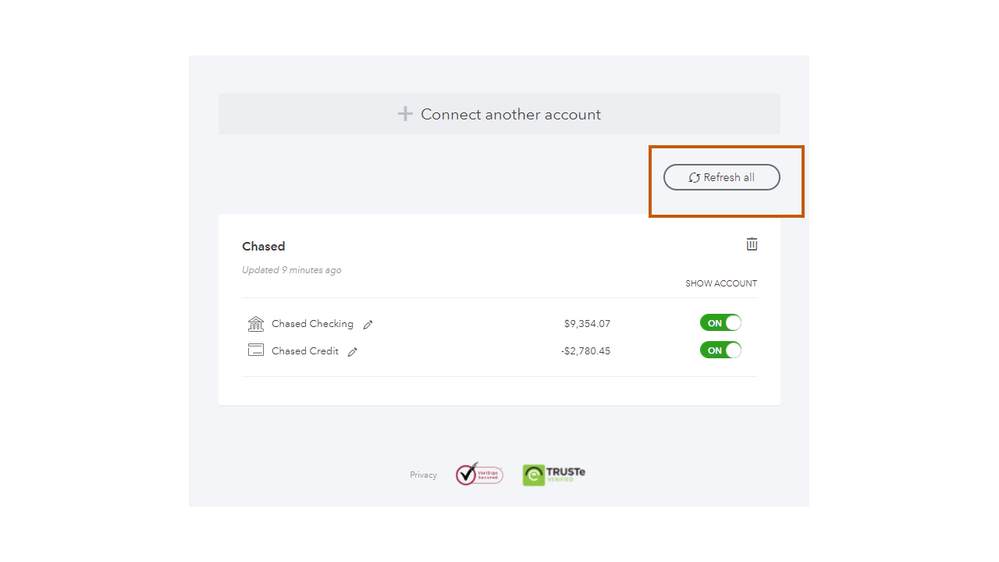Image resolution: width=999 pixels, height=562 pixels.
Task: Disable the Chased Credit toggle
Action: 721,350
